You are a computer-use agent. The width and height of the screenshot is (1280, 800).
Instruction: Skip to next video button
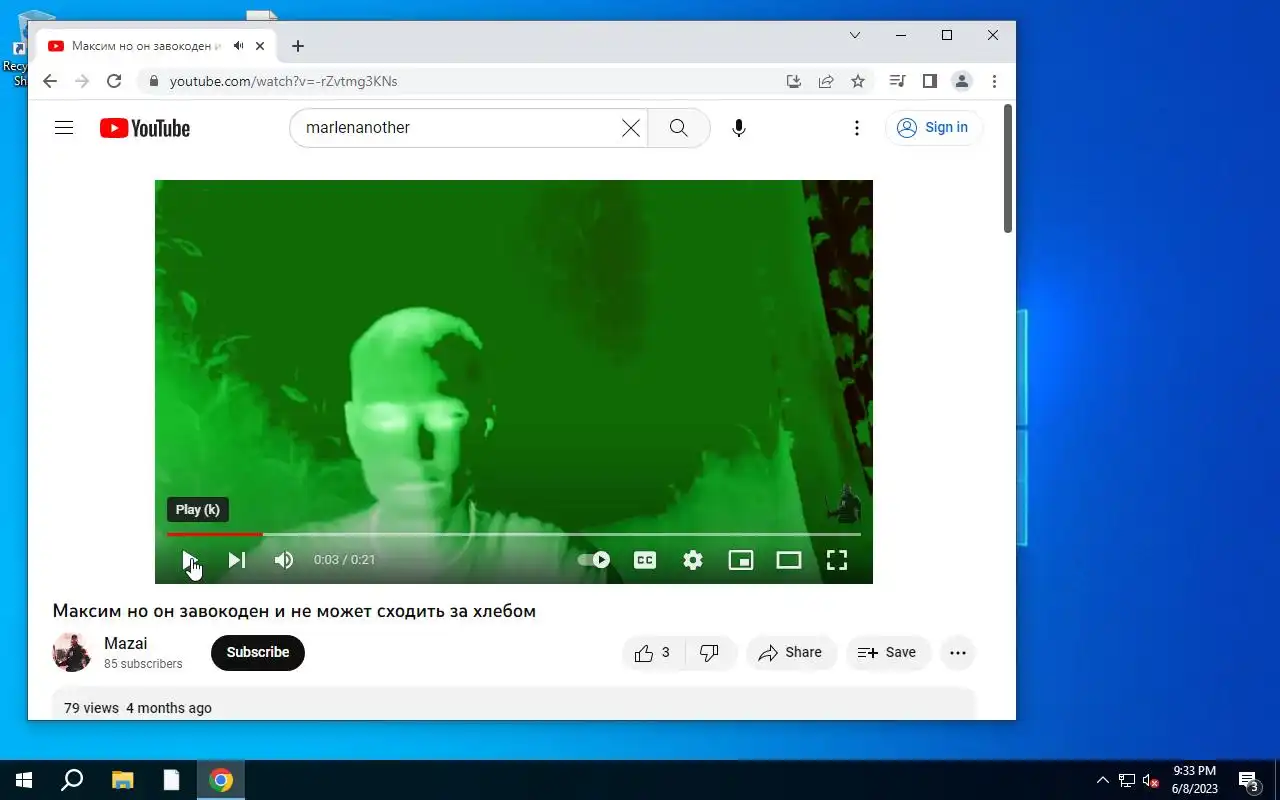pos(237,560)
